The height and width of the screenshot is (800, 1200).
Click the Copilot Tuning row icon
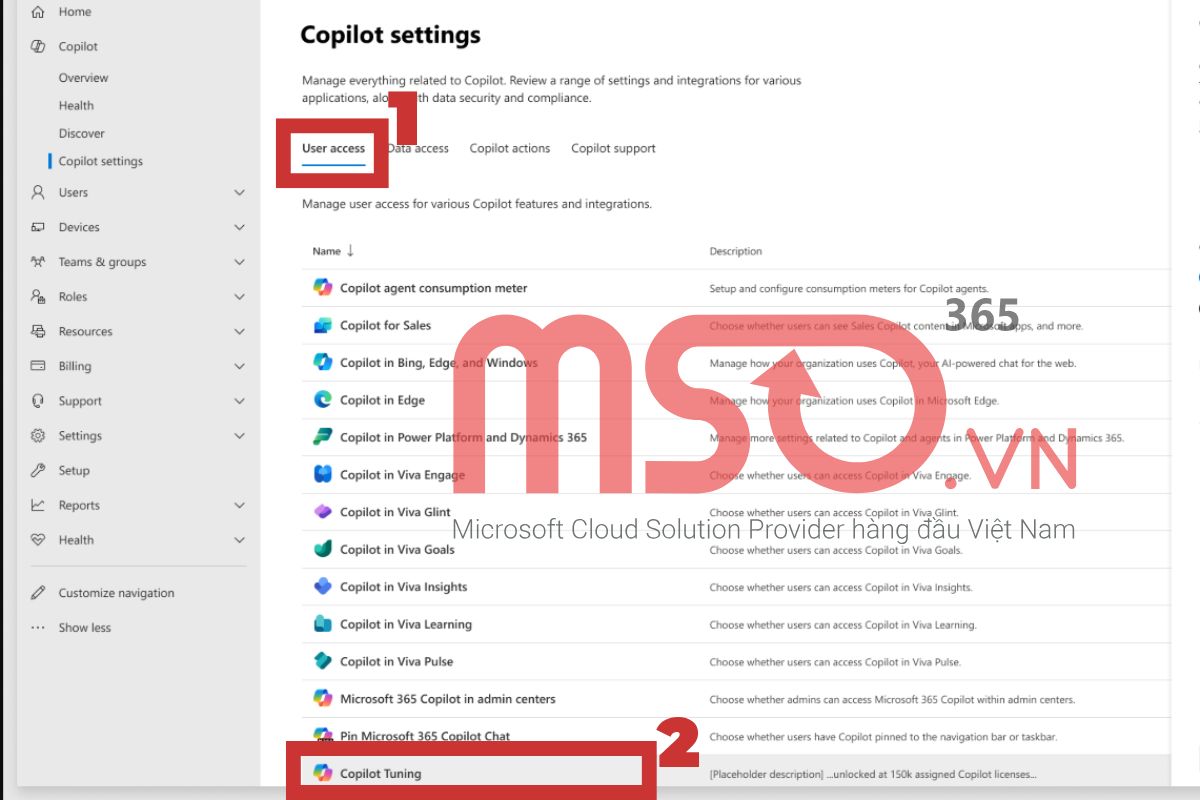[x=322, y=773]
